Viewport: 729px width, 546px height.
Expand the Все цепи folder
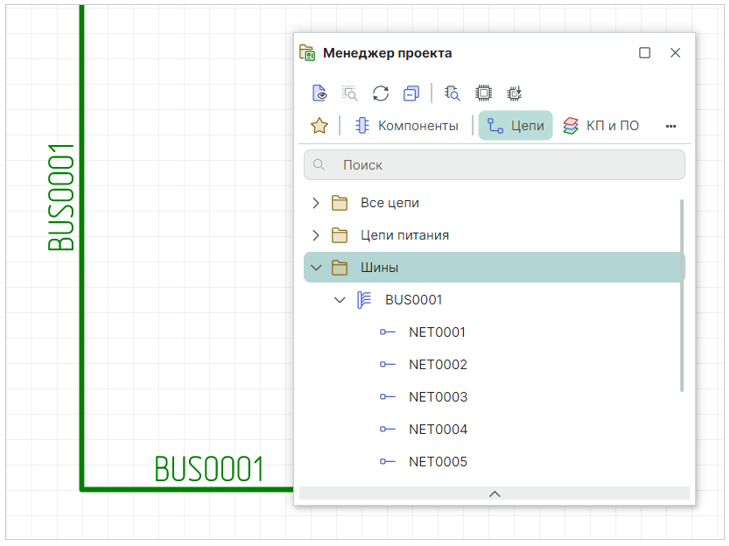pyautogui.click(x=316, y=203)
